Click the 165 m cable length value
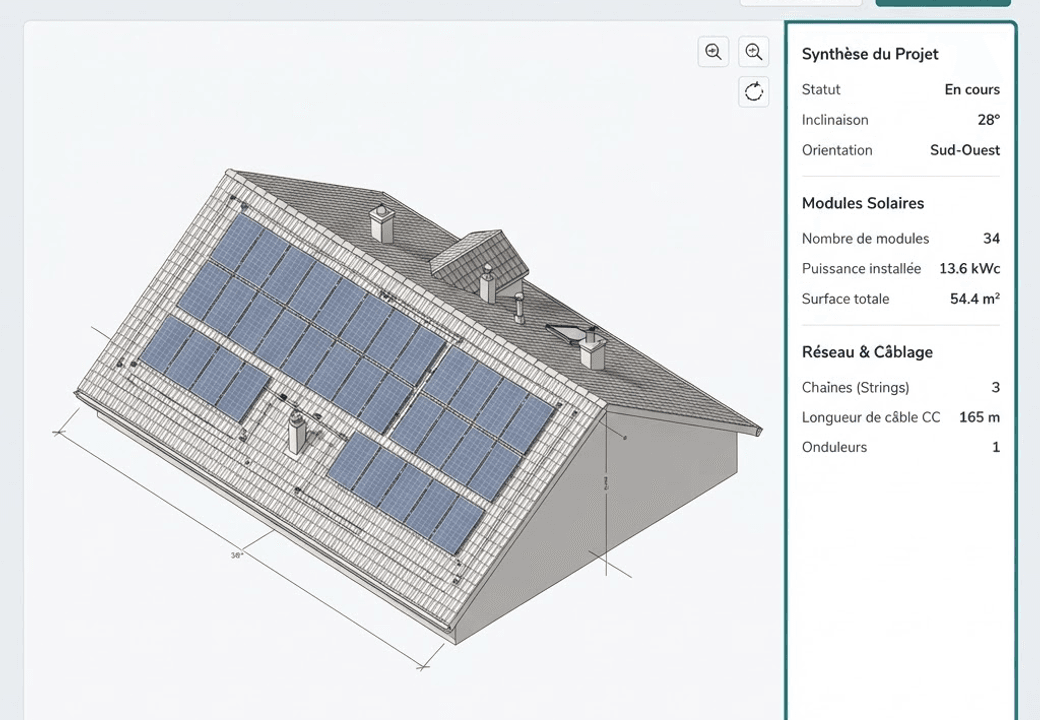 pos(979,417)
